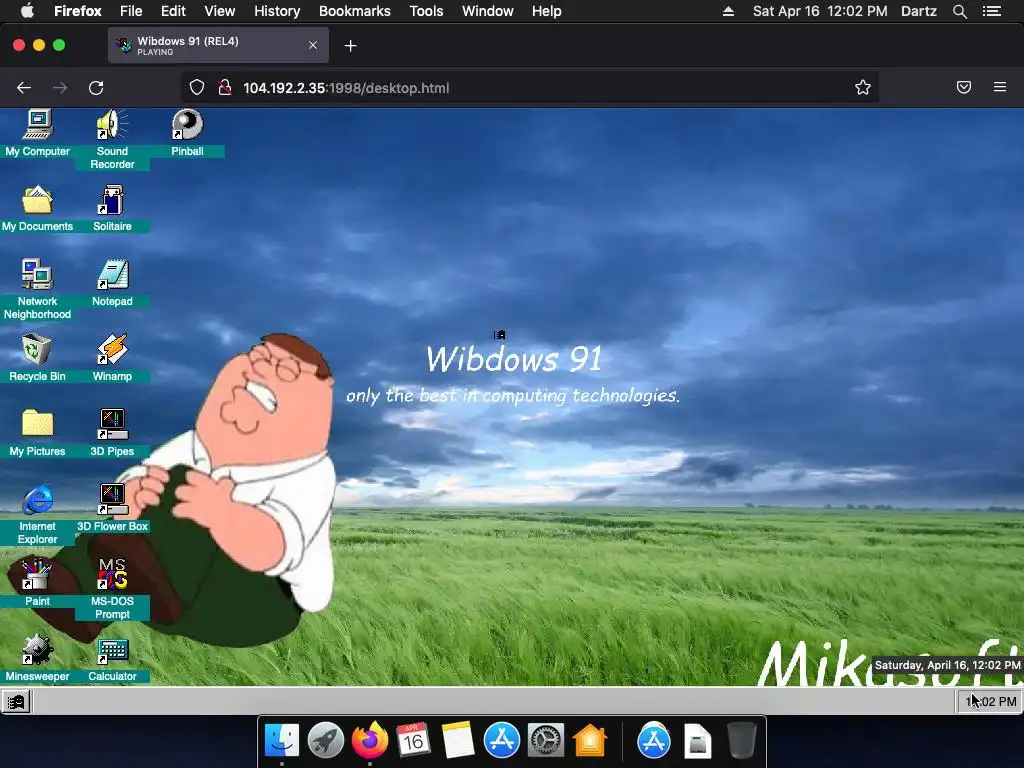This screenshot has height=768, width=1024.
Task: Launch Sound Recorder from the desktop
Action: [x=112, y=138]
